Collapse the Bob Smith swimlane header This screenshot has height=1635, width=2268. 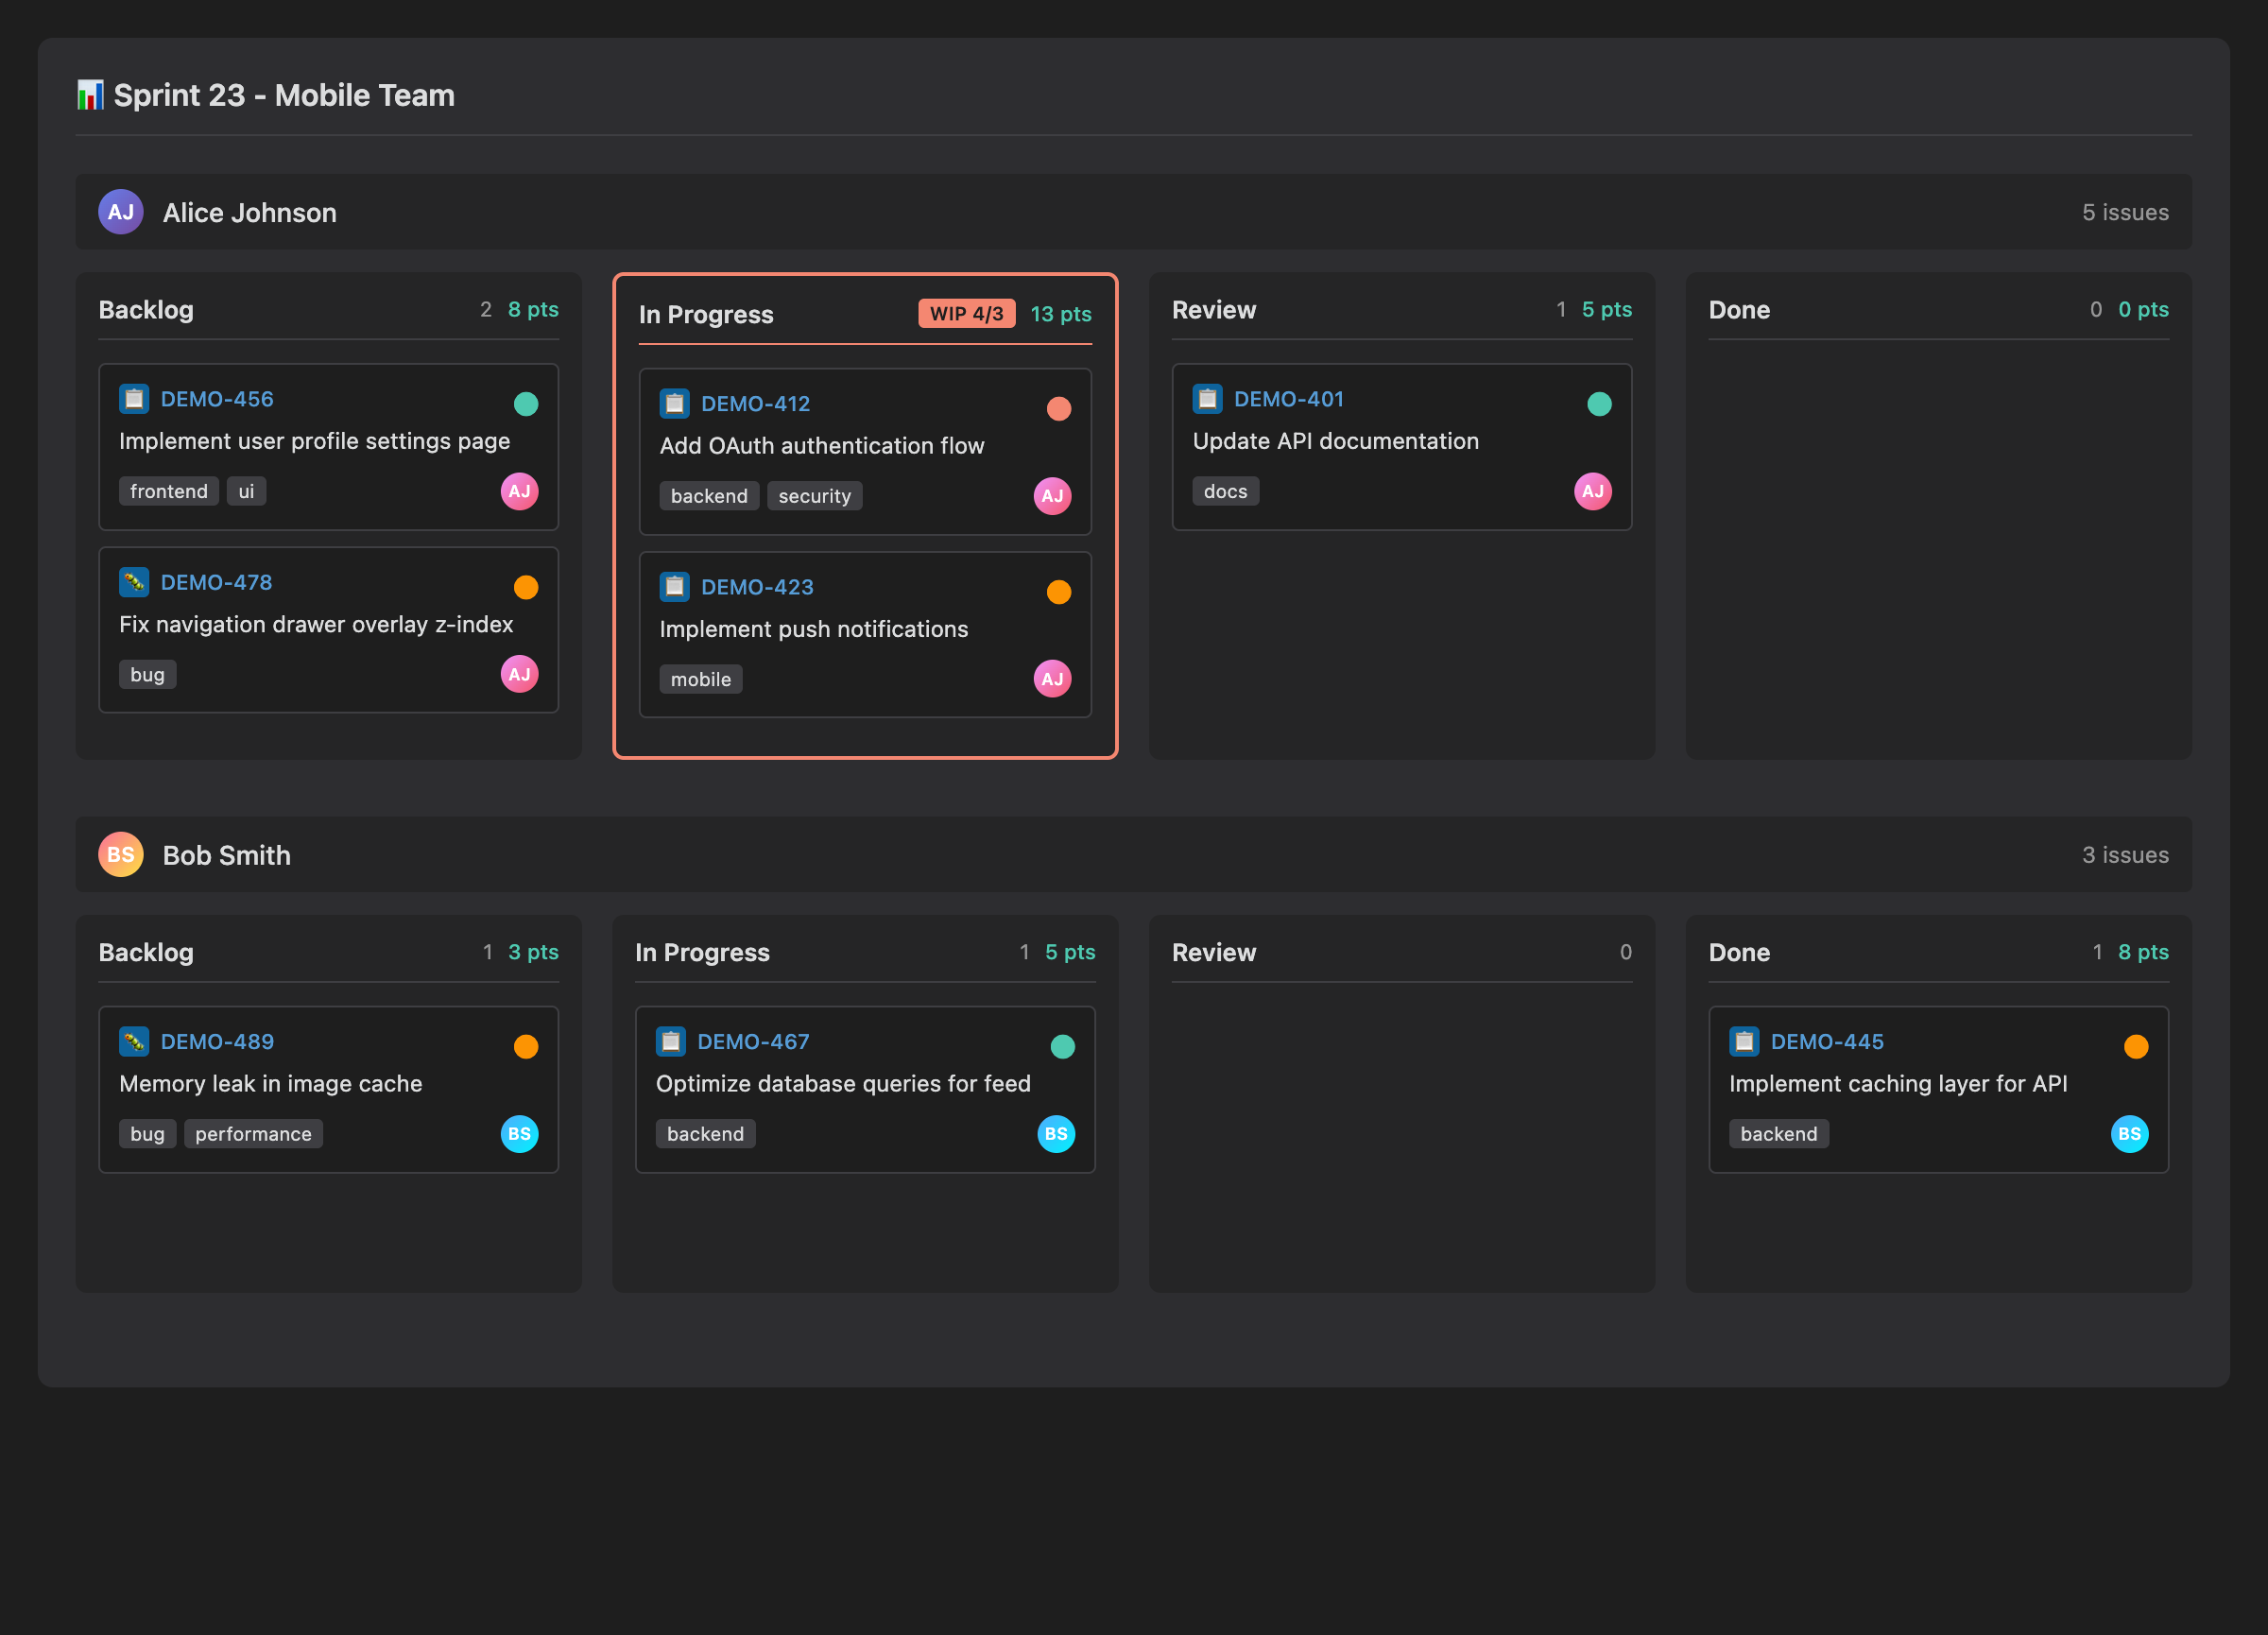pos(1134,855)
